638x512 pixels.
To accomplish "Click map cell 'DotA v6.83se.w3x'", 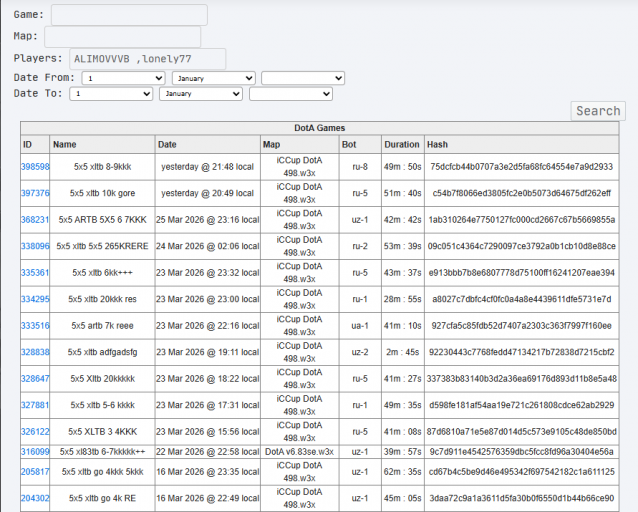I will click(x=299, y=452).
